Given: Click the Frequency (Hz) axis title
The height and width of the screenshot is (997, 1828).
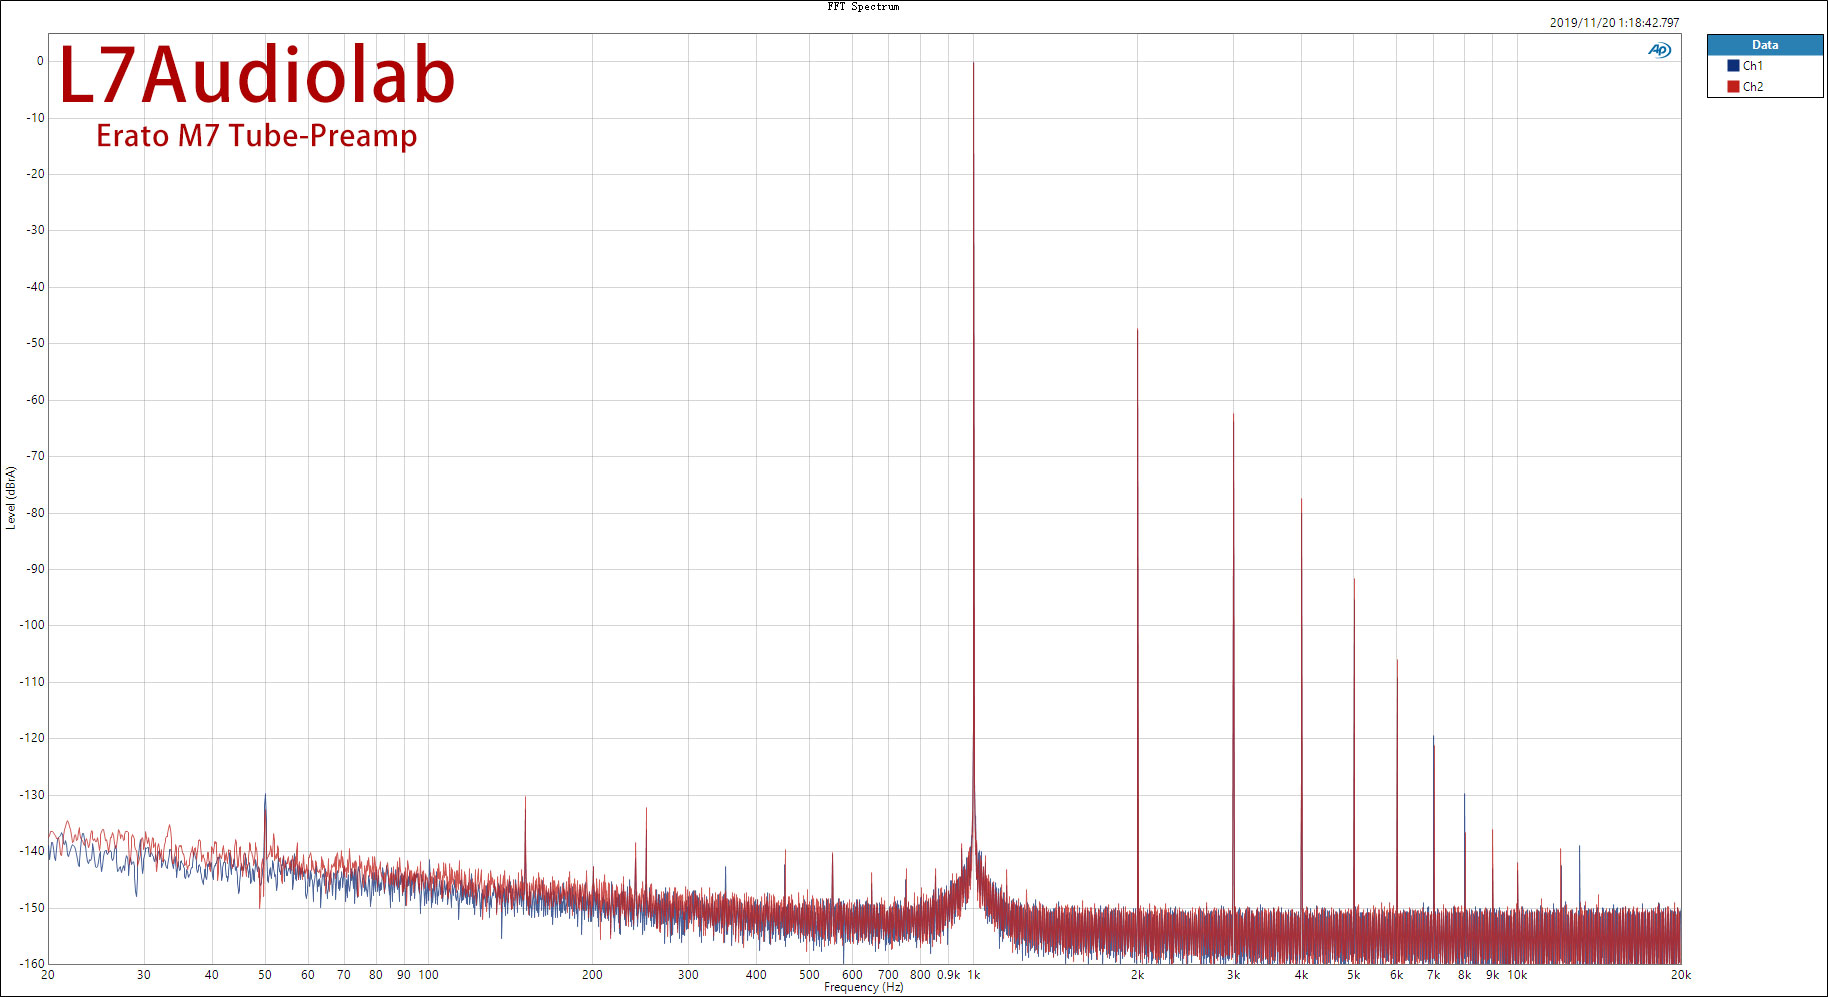Looking at the screenshot, I should click(x=864, y=988).
